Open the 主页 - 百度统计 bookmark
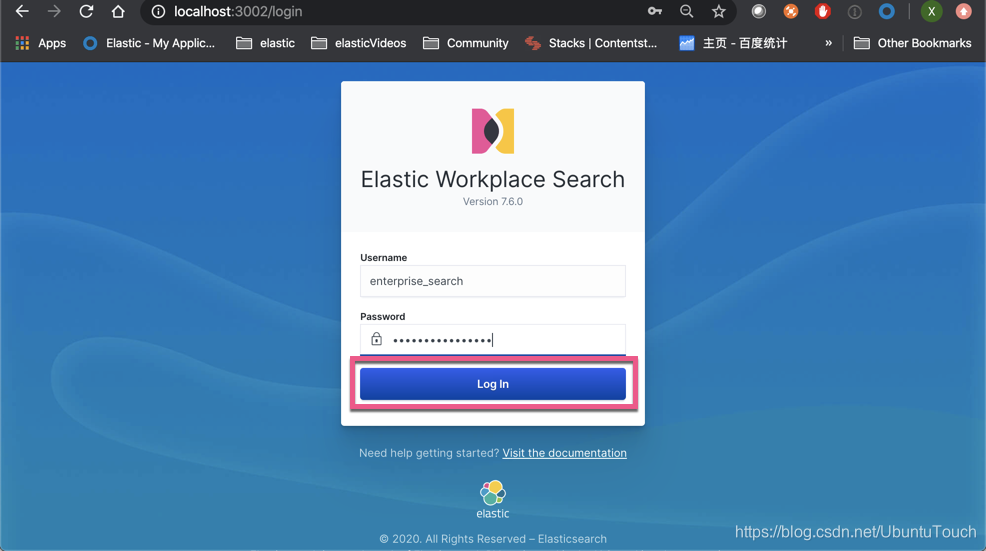The height and width of the screenshot is (551, 986). click(733, 43)
